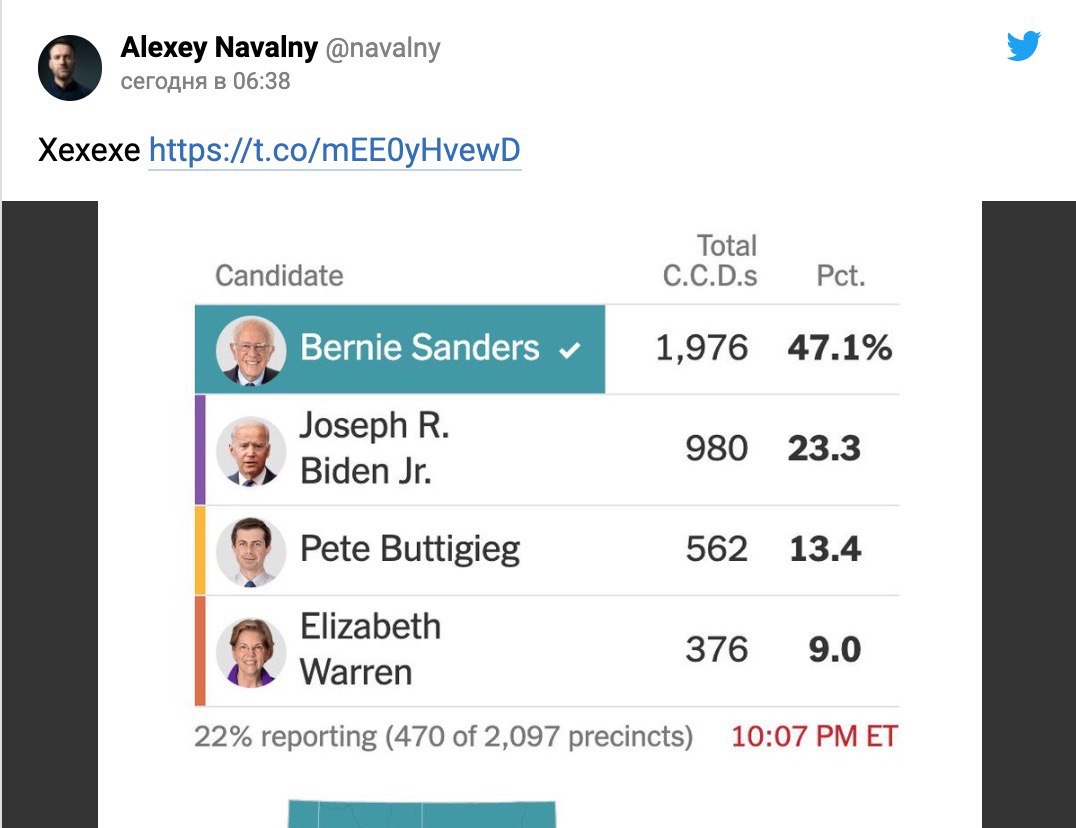Click the tweet timestamp сегодня в 06:38

(205, 81)
